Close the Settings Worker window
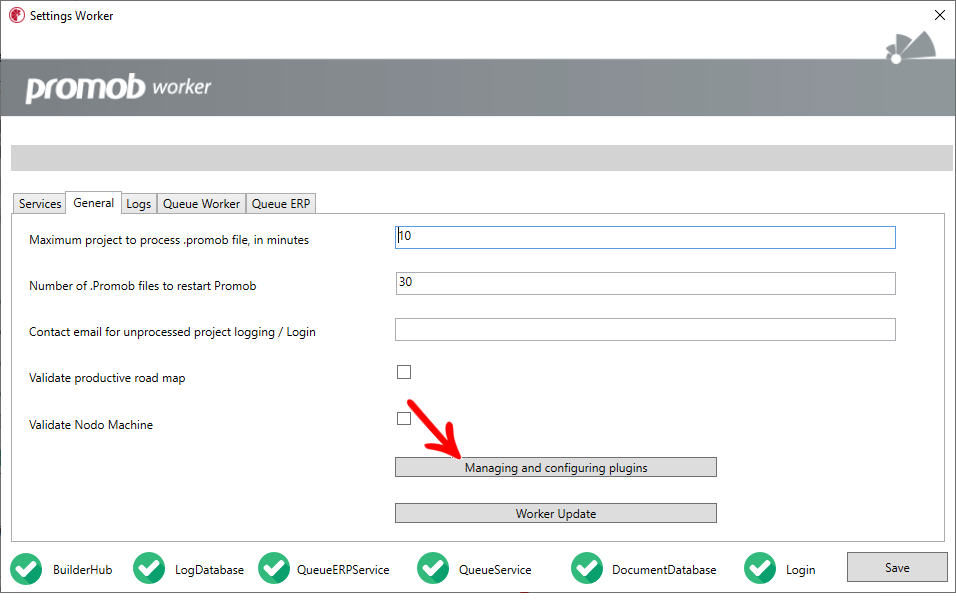This screenshot has height=601, width=956. pos(940,15)
